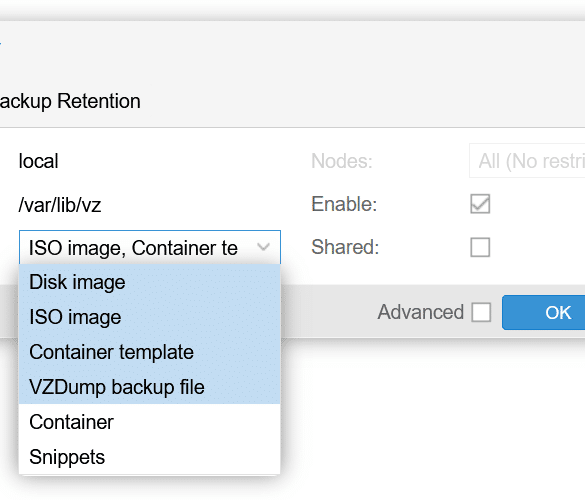
Task: Confirm dialog with OK button
Action: pyautogui.click(x=544, y=312)
